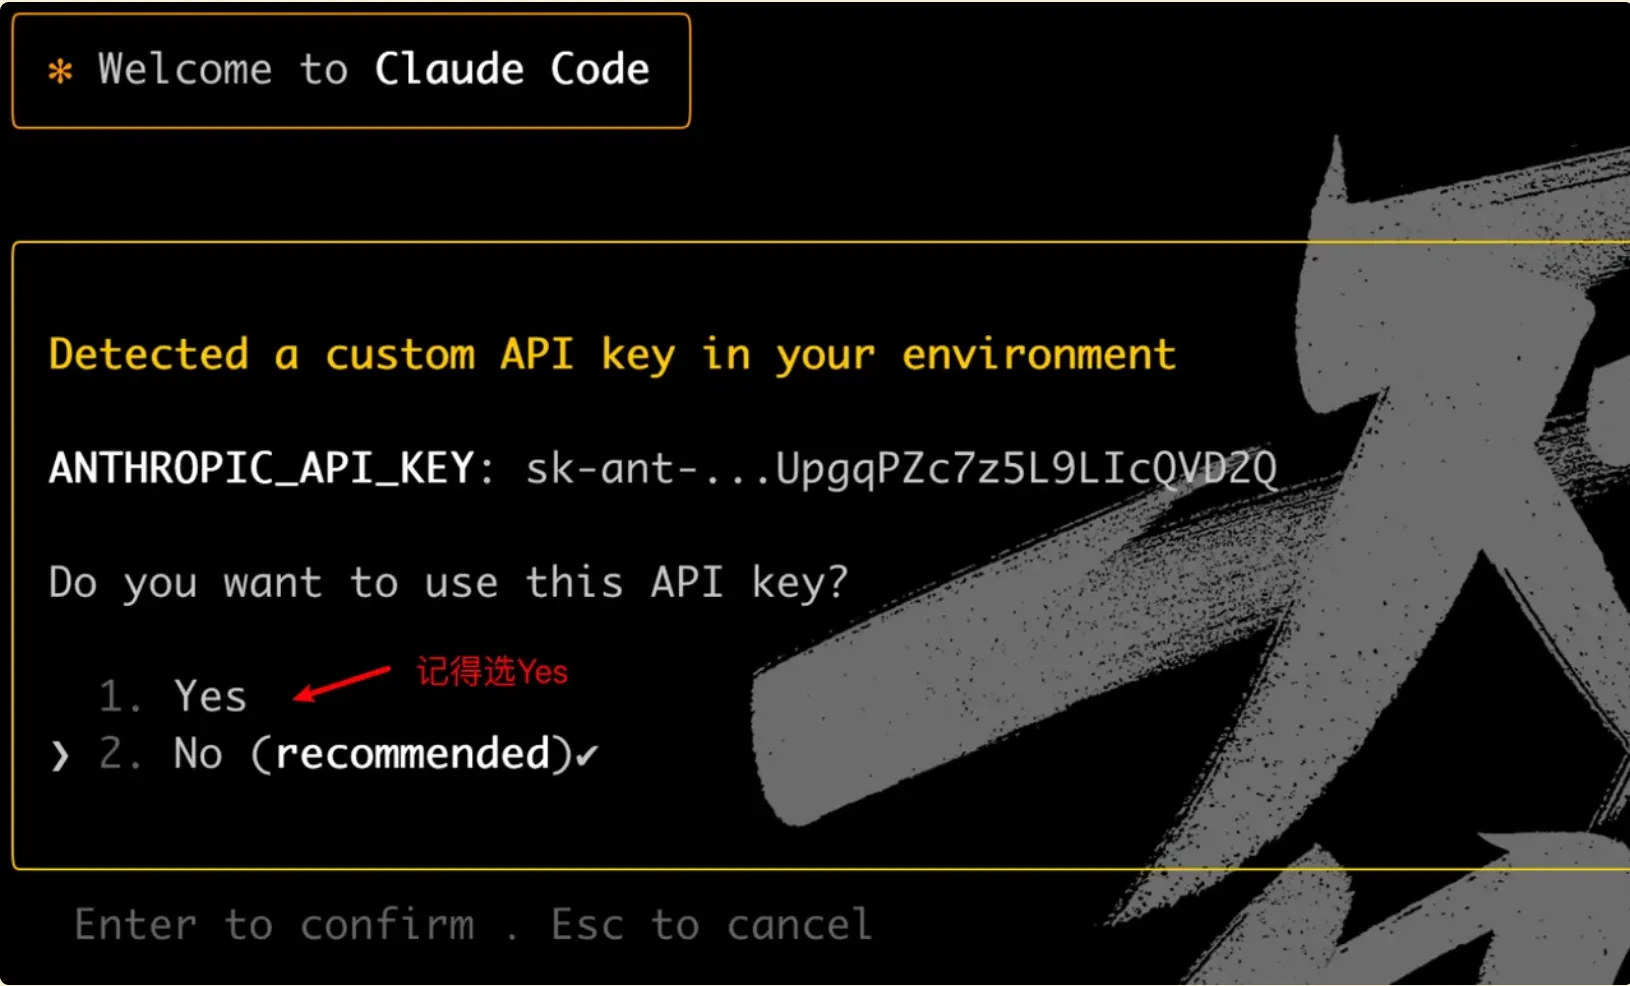
Task: Click the red annotation text 记得选Yes
Action: coord(492,672)
